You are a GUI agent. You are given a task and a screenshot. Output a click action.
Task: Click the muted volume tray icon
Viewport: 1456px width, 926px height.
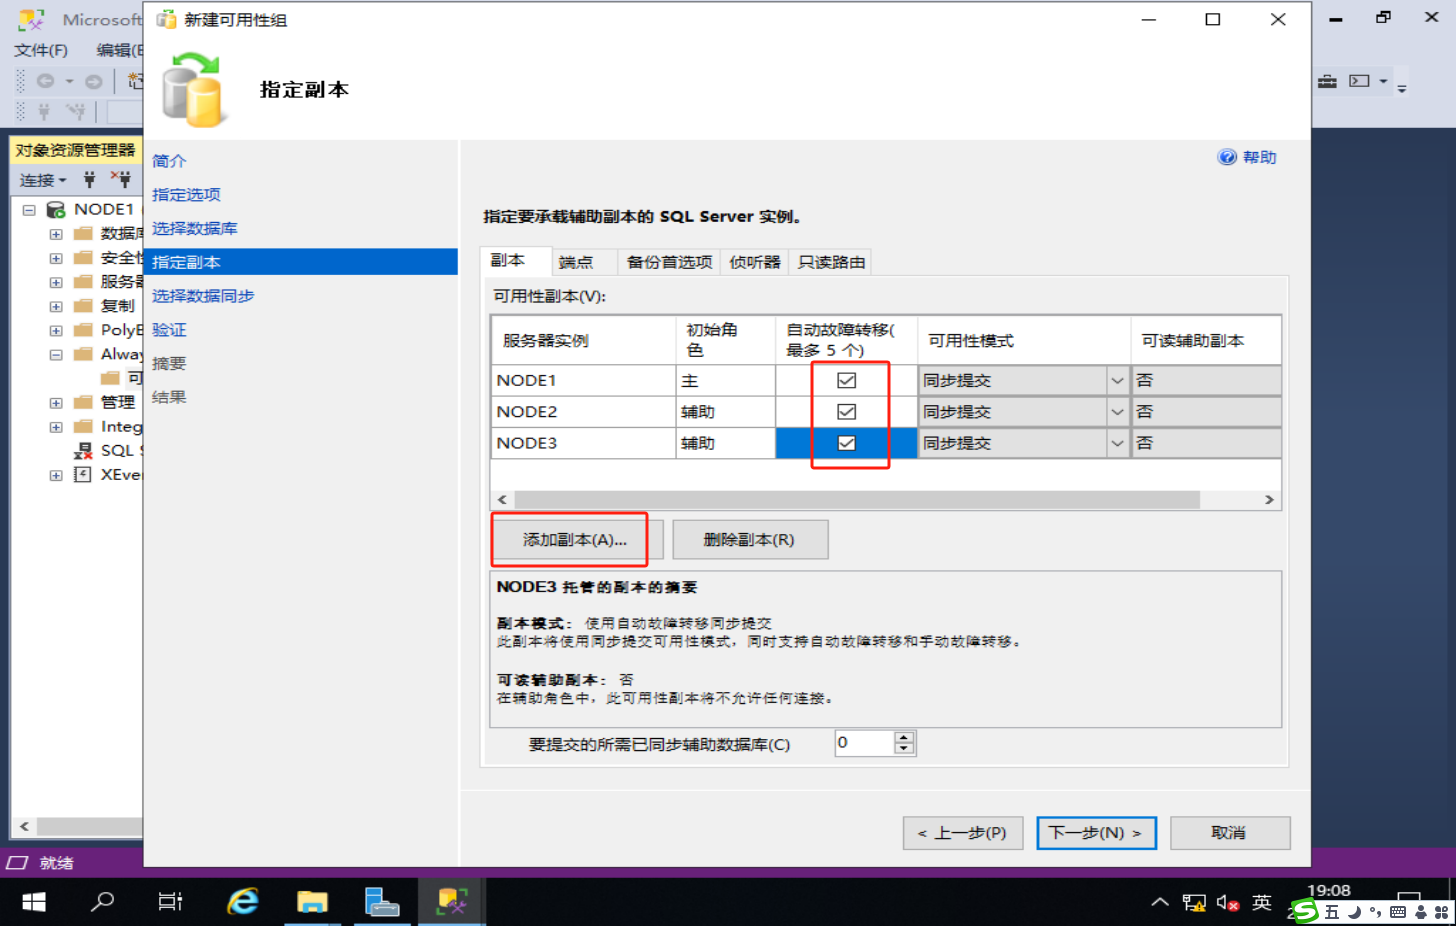(1228, 903)
